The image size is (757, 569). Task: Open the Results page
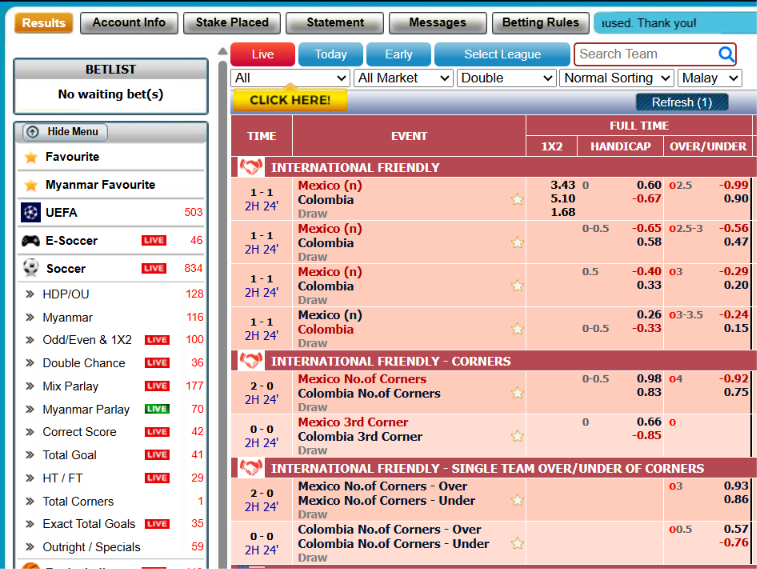coord(43,23)
